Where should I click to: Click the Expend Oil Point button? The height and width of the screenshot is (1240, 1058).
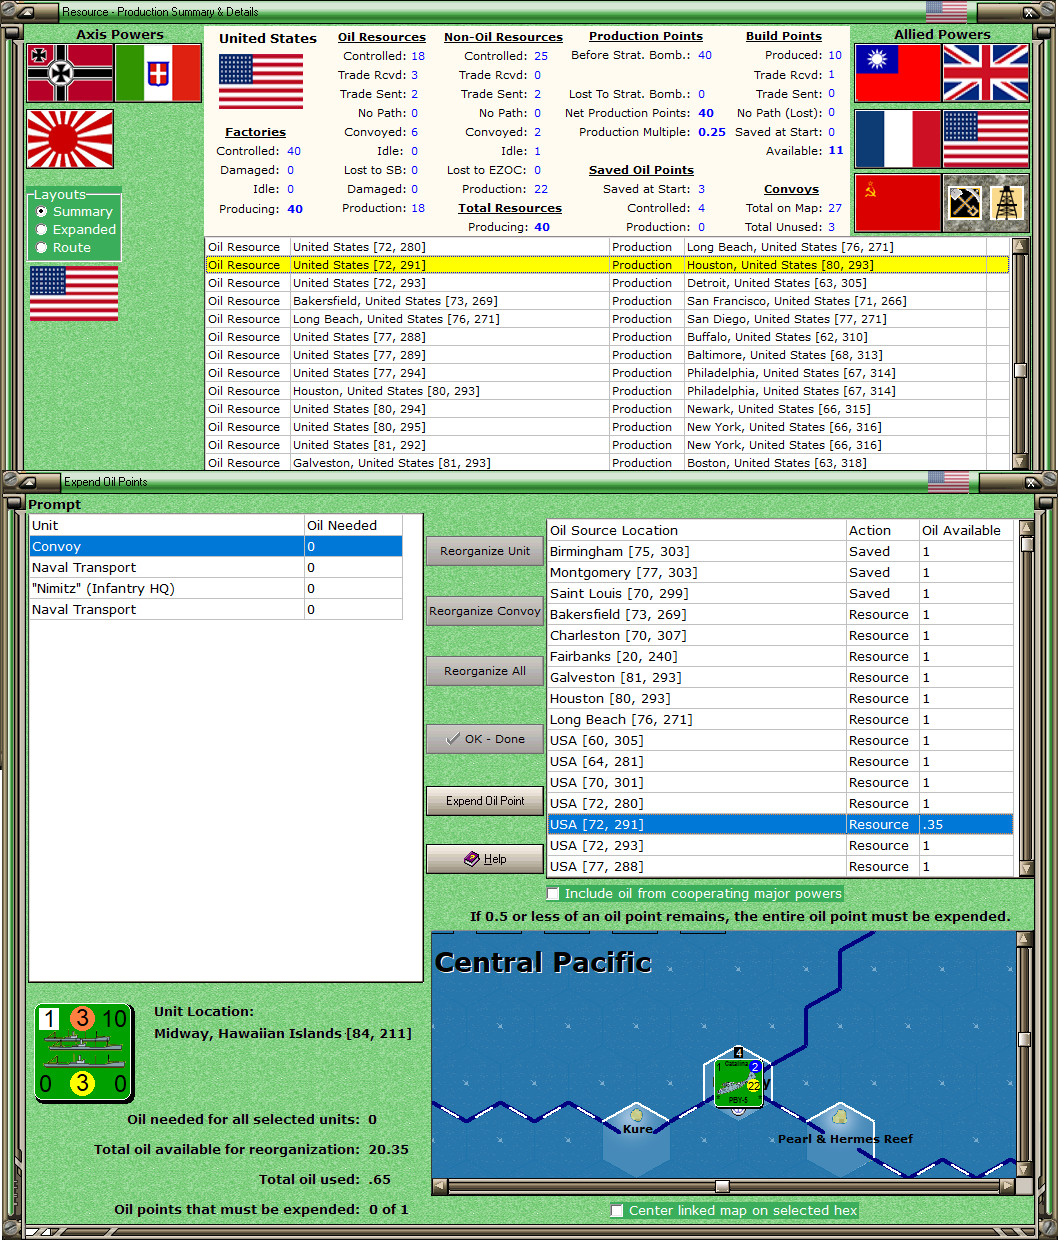(x=485, y=801)
